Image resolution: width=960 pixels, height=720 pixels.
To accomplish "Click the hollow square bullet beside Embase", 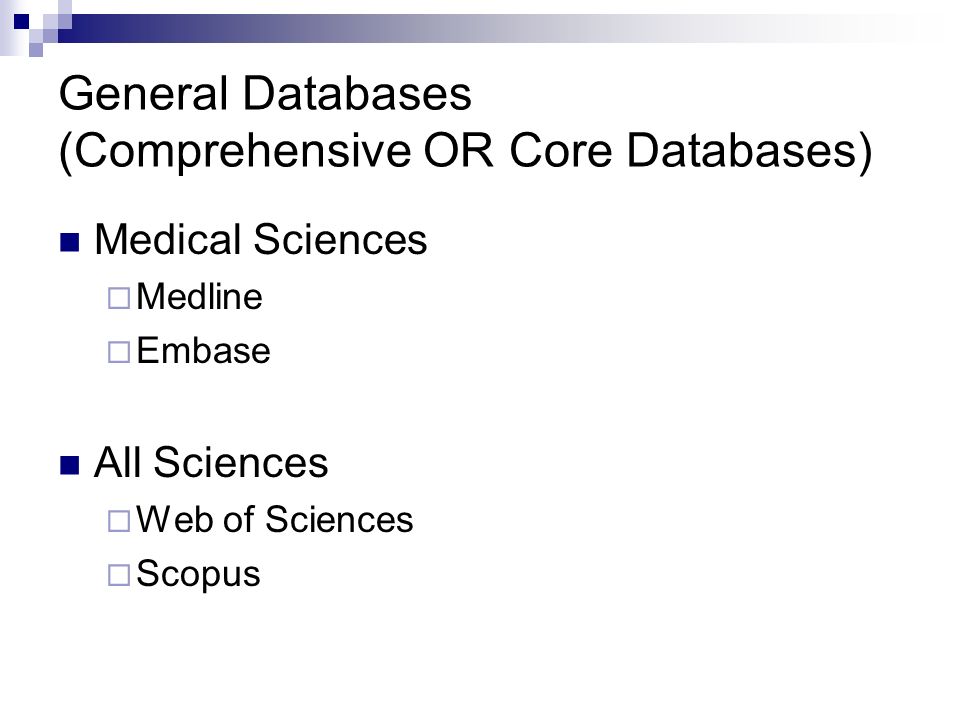I will coord(119,352).
